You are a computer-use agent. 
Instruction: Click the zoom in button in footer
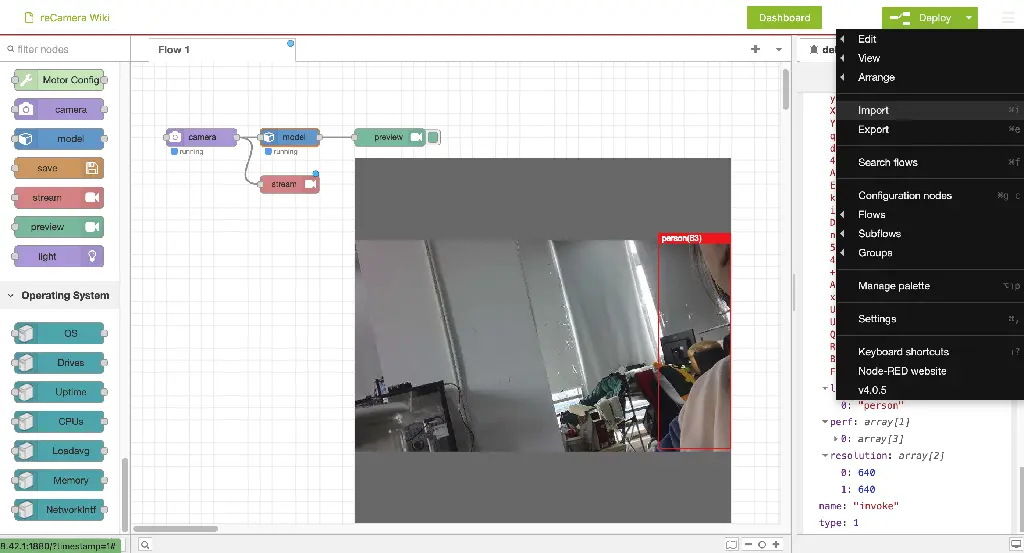tap(776, 544)
